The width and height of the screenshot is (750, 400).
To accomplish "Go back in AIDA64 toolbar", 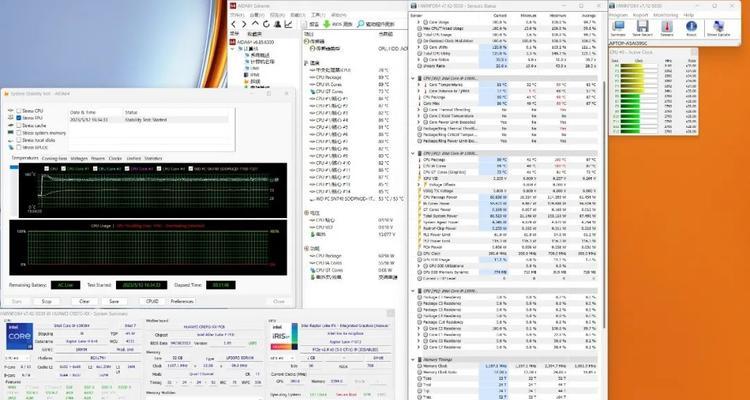I will coord(233,24).
